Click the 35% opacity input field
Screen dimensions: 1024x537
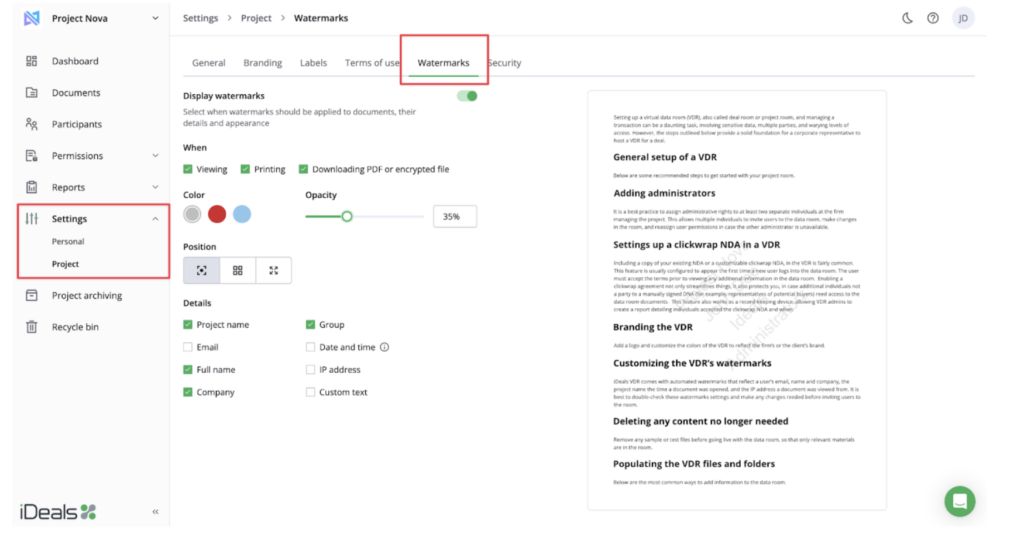click(455, 216)
